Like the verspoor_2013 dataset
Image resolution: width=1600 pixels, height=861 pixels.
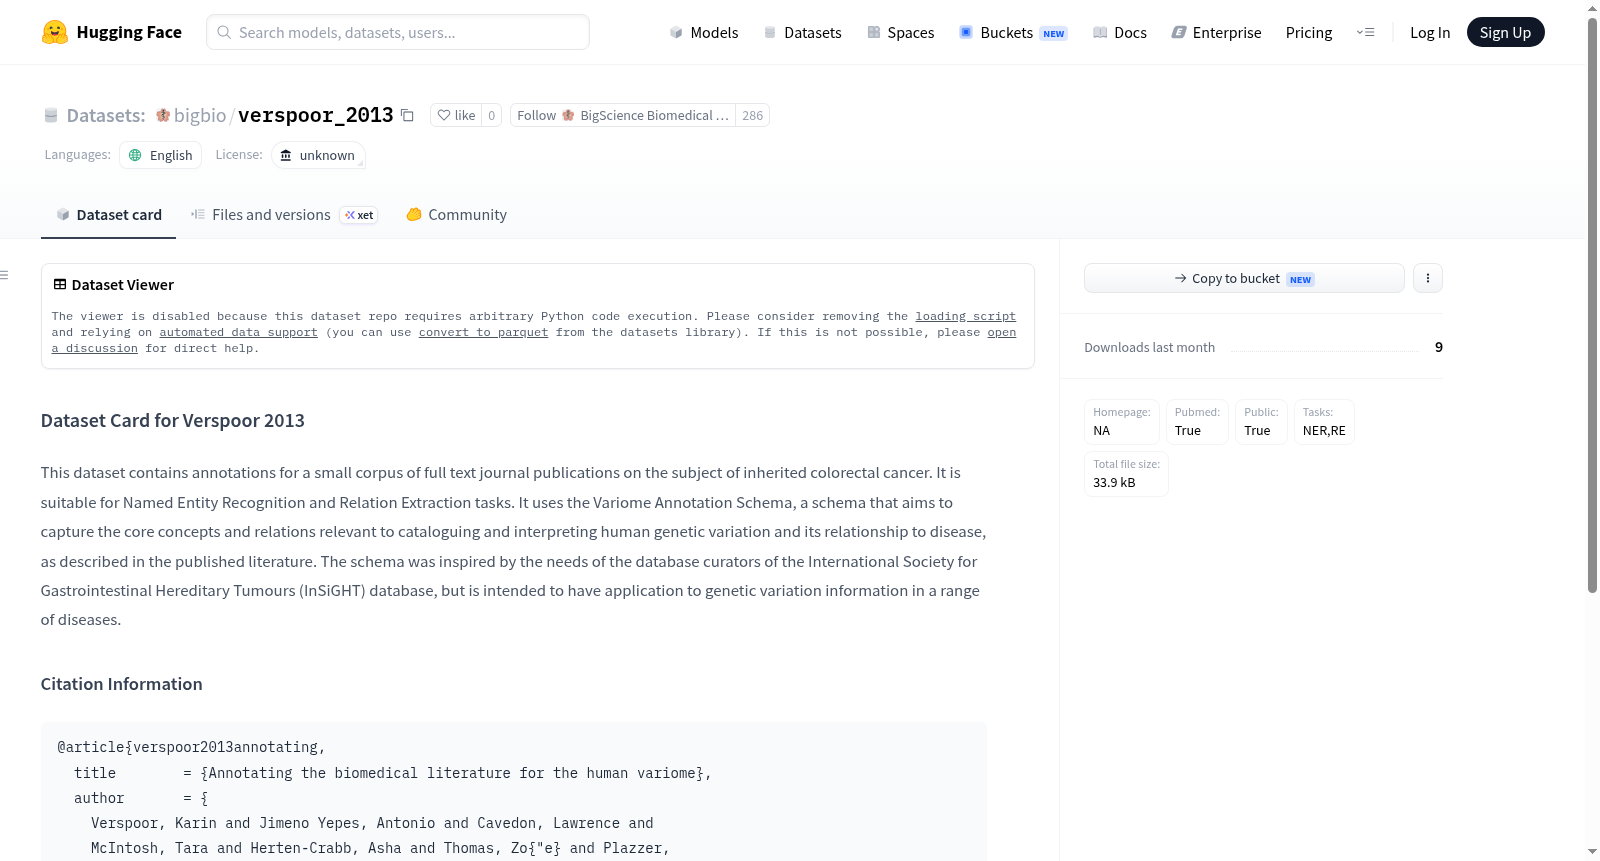click(x=456, y=115)
